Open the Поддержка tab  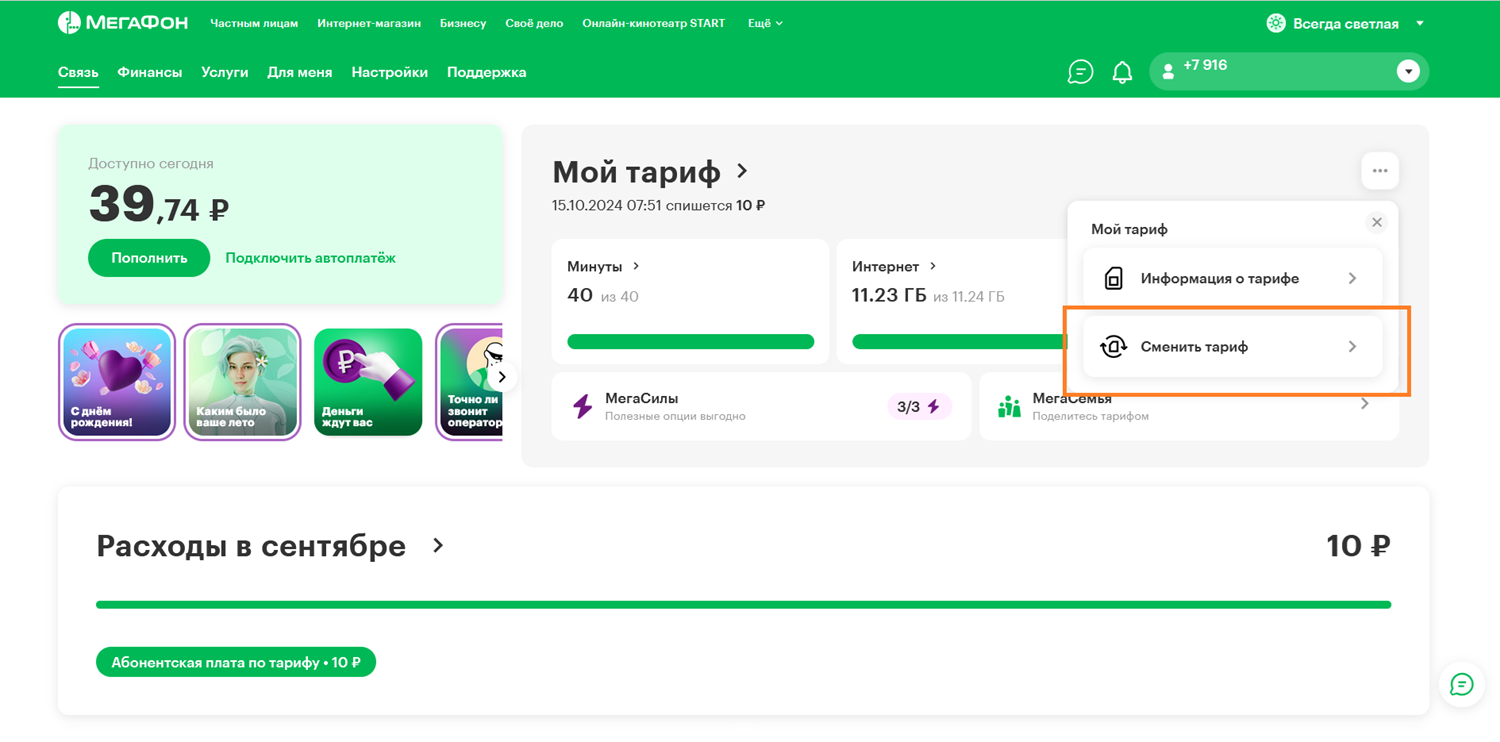tap(487, 72)
